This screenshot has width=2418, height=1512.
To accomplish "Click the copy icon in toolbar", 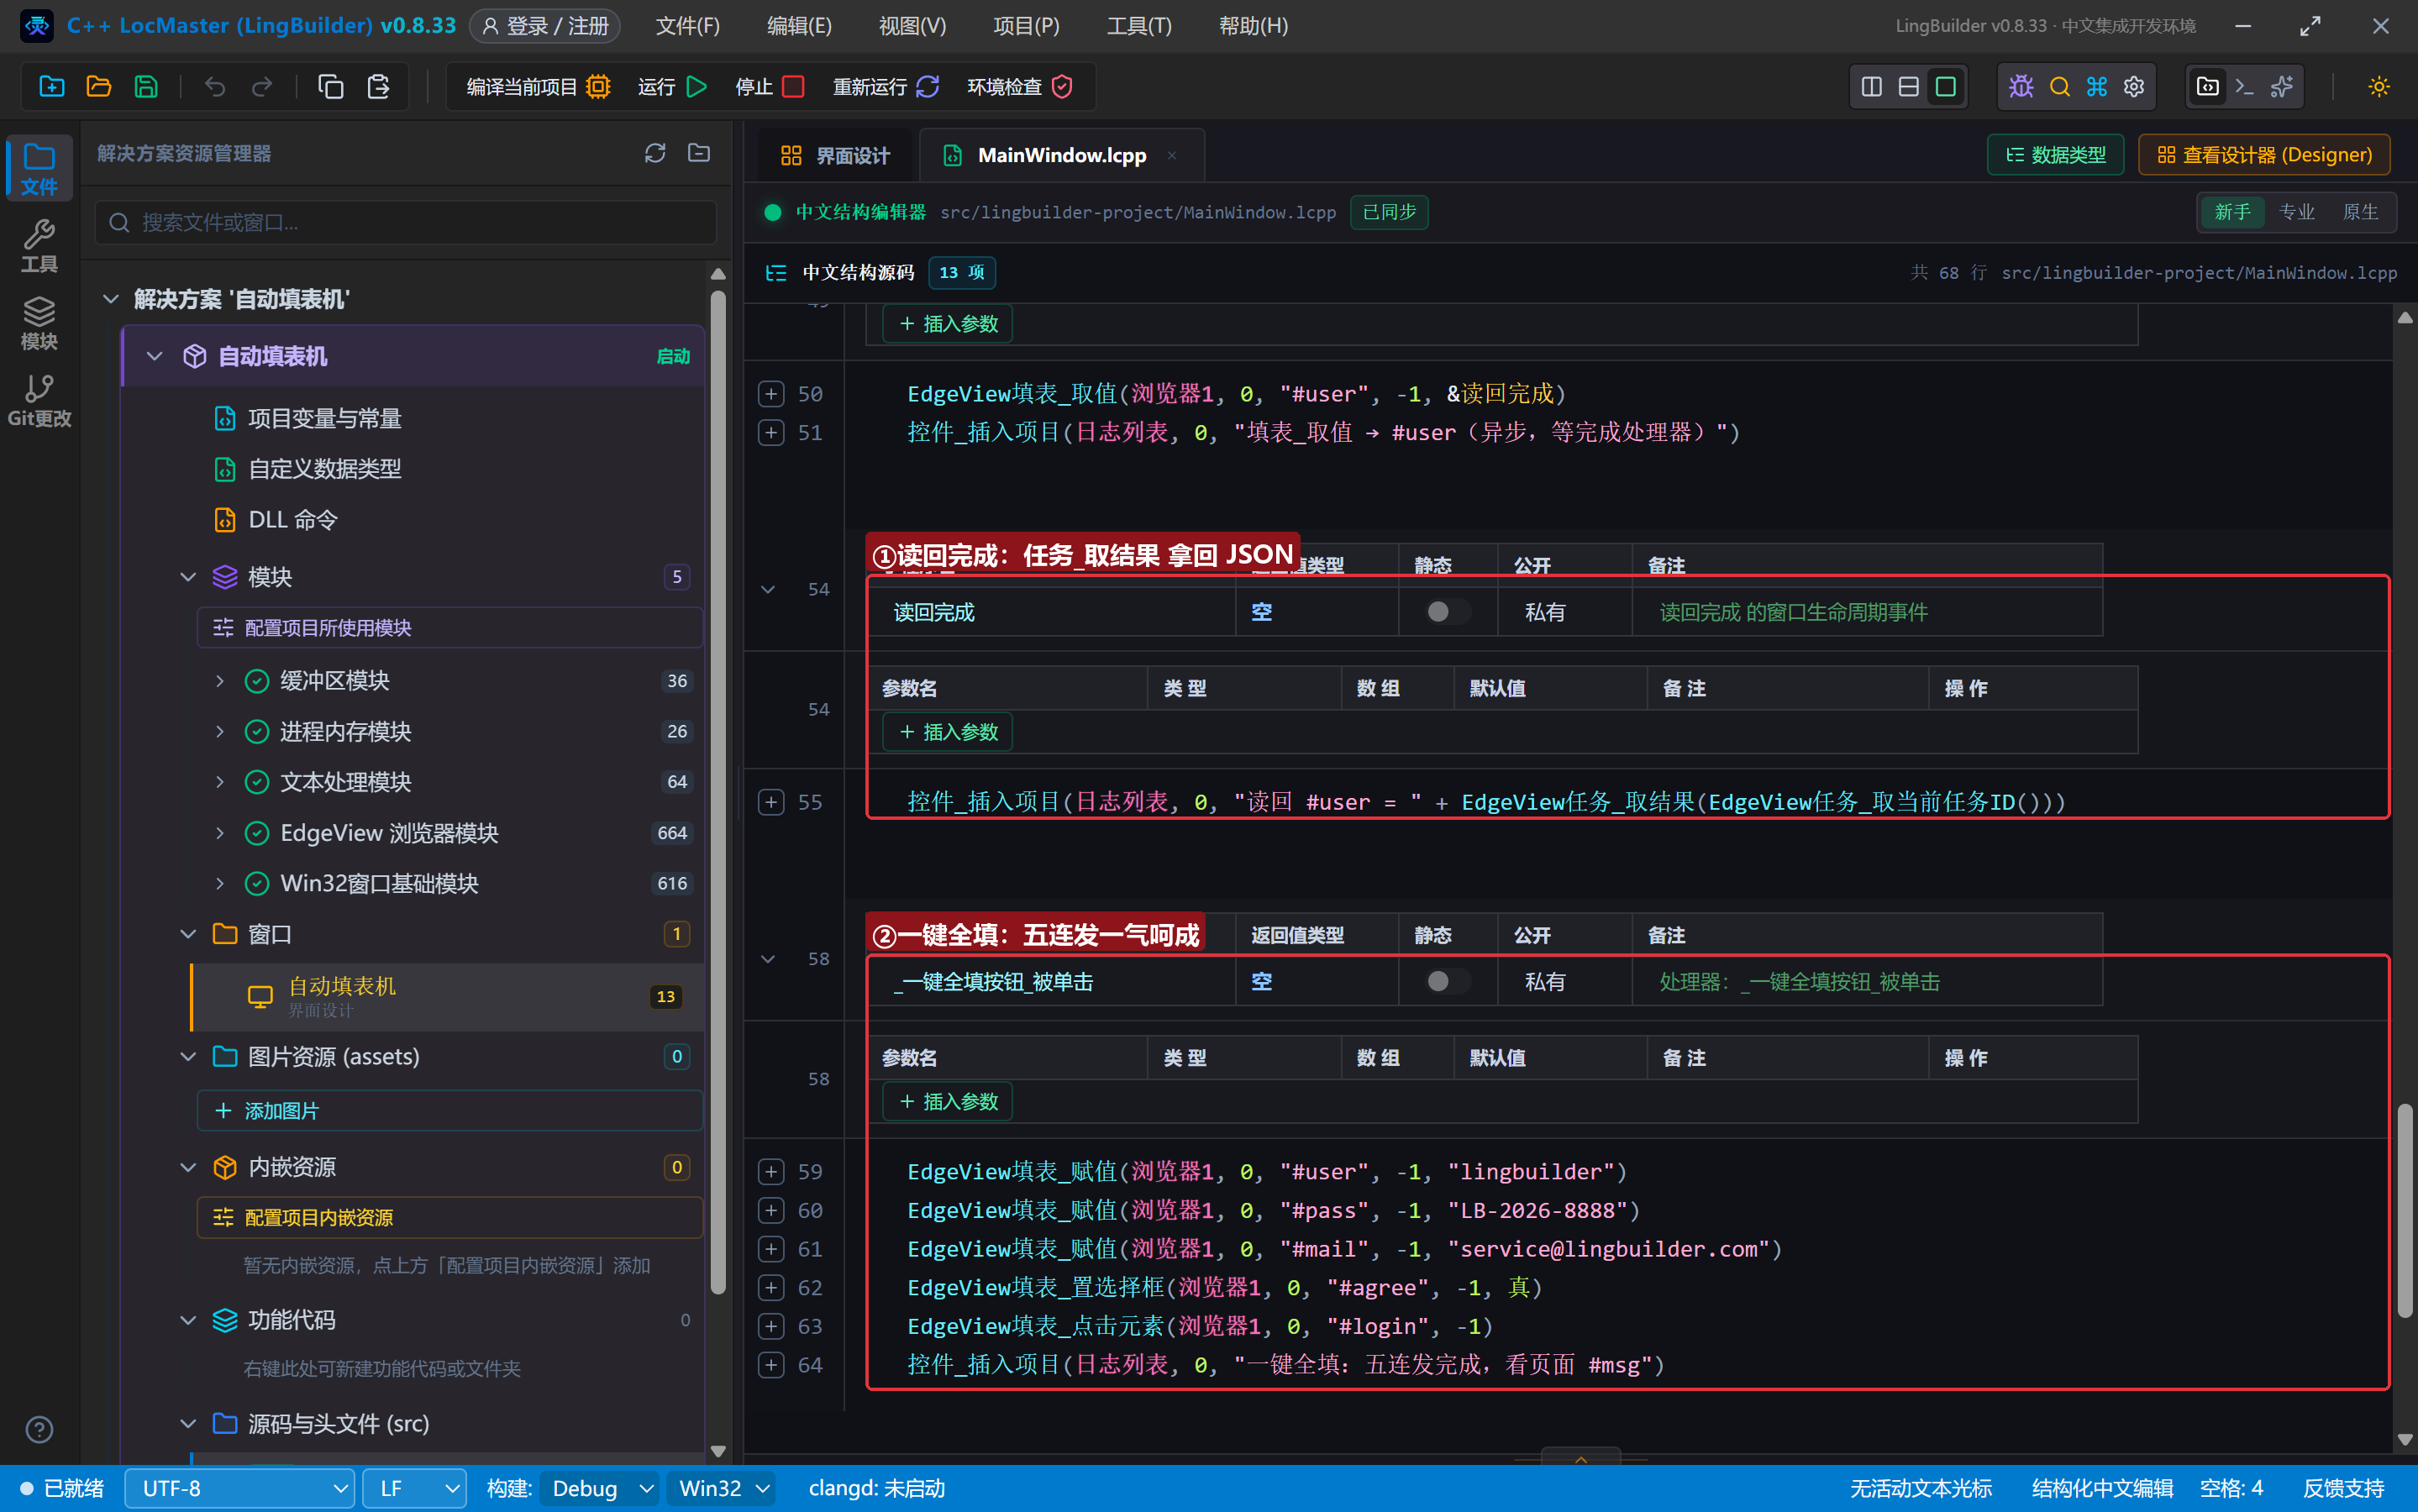I will click(x=330, y=87).
